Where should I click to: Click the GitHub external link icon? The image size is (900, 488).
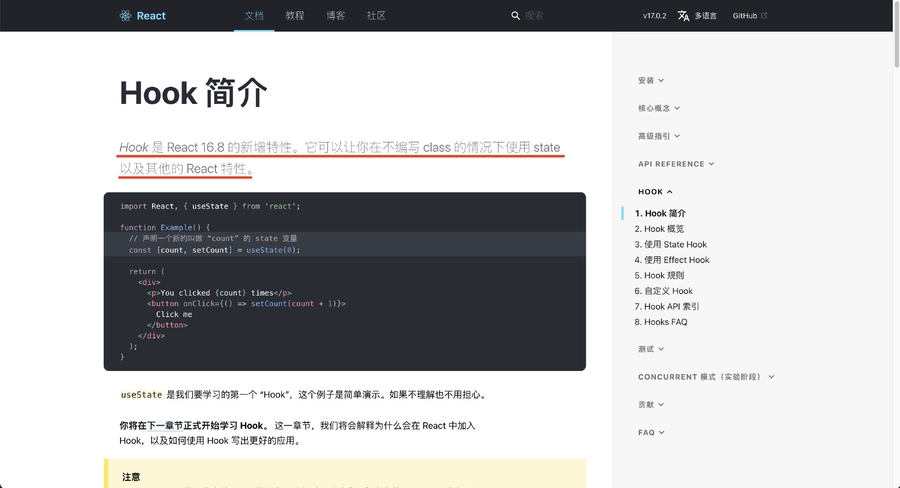(765, 16)
